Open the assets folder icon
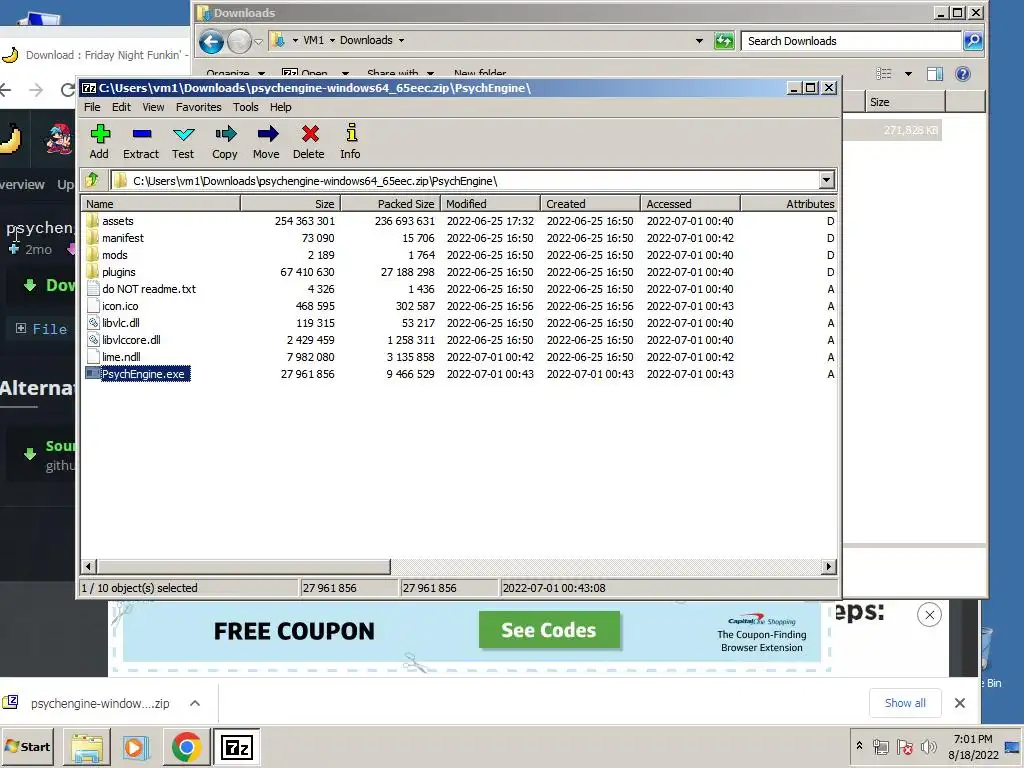1024x768 pixels. (93, 221)
